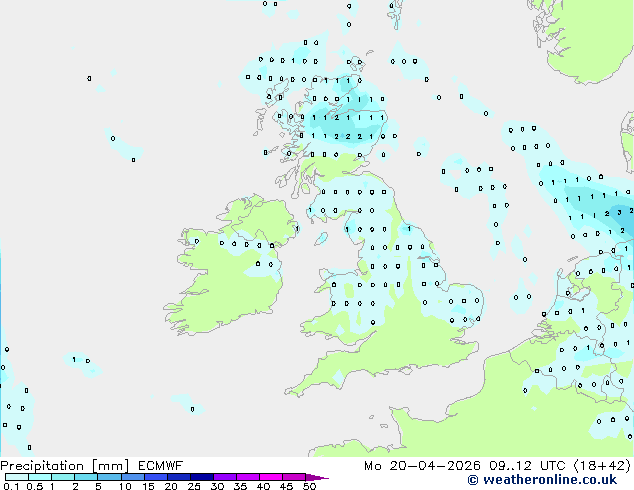Screen dimensions: 634x490
Task: Click the 25–30 mm dark navy legend box
Action: [x=202, y=477]
